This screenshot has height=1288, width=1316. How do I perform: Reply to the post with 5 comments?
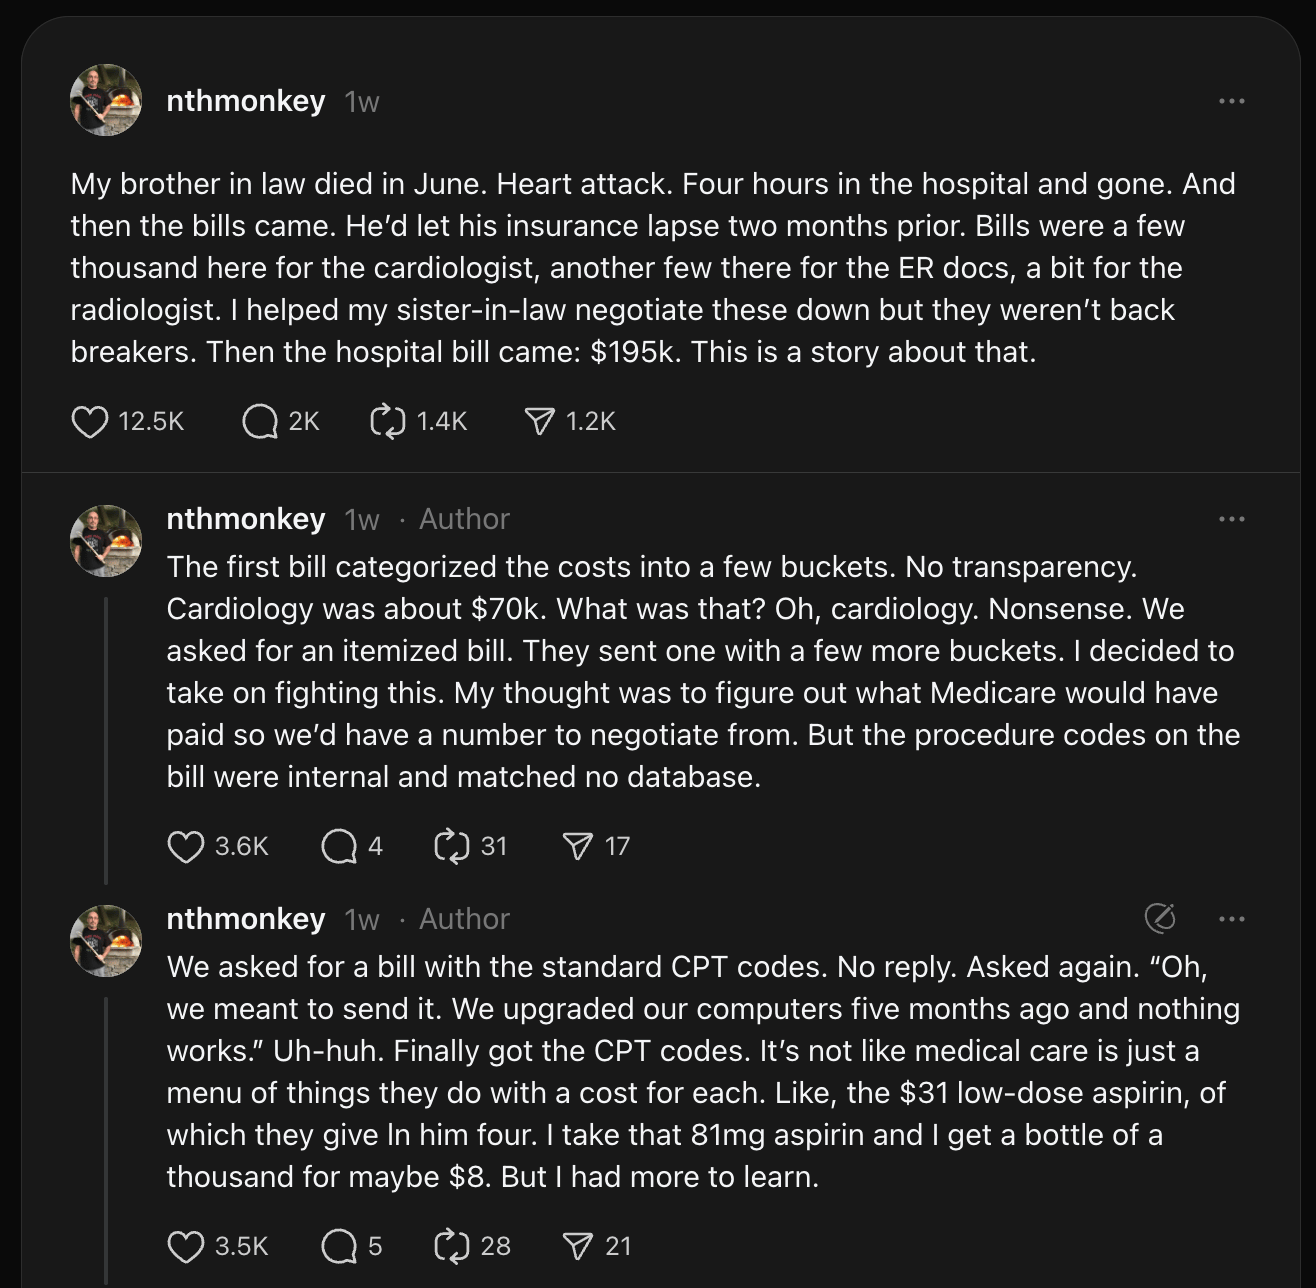(339, 1247)
